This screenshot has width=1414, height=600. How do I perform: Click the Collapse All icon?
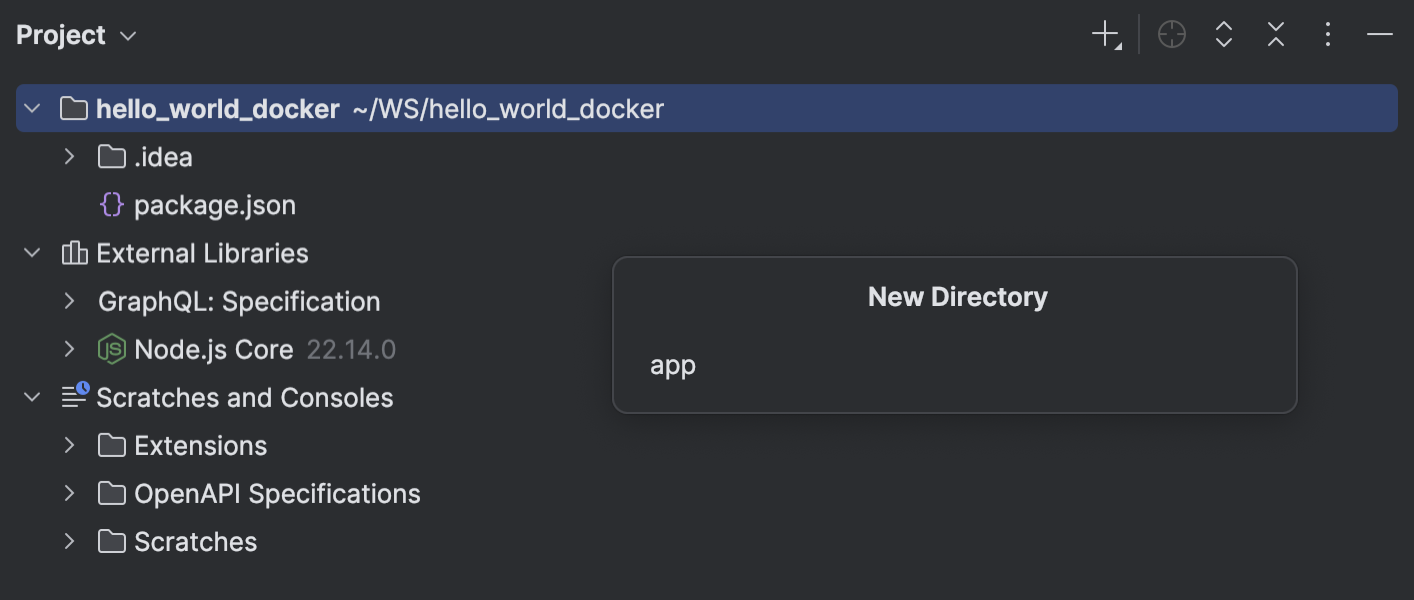click(1275, 34)
